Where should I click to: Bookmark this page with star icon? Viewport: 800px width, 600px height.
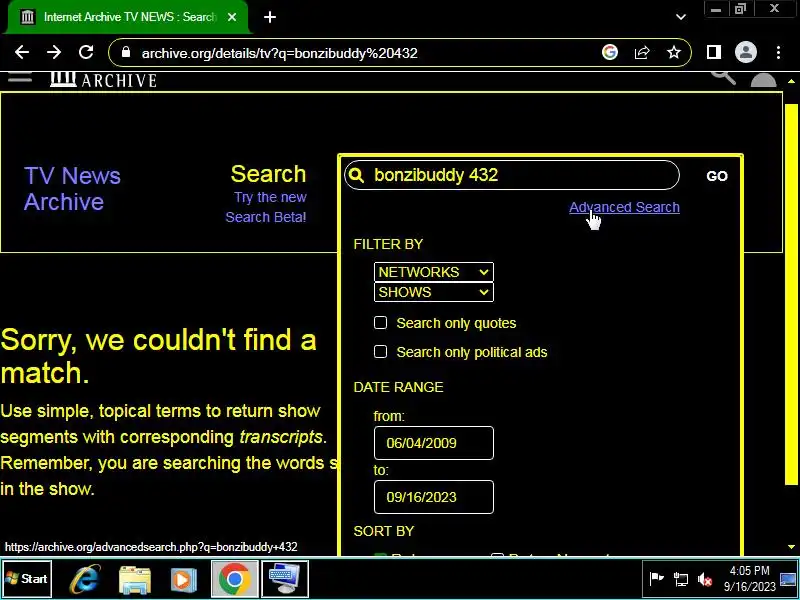(x=674, y=52)
